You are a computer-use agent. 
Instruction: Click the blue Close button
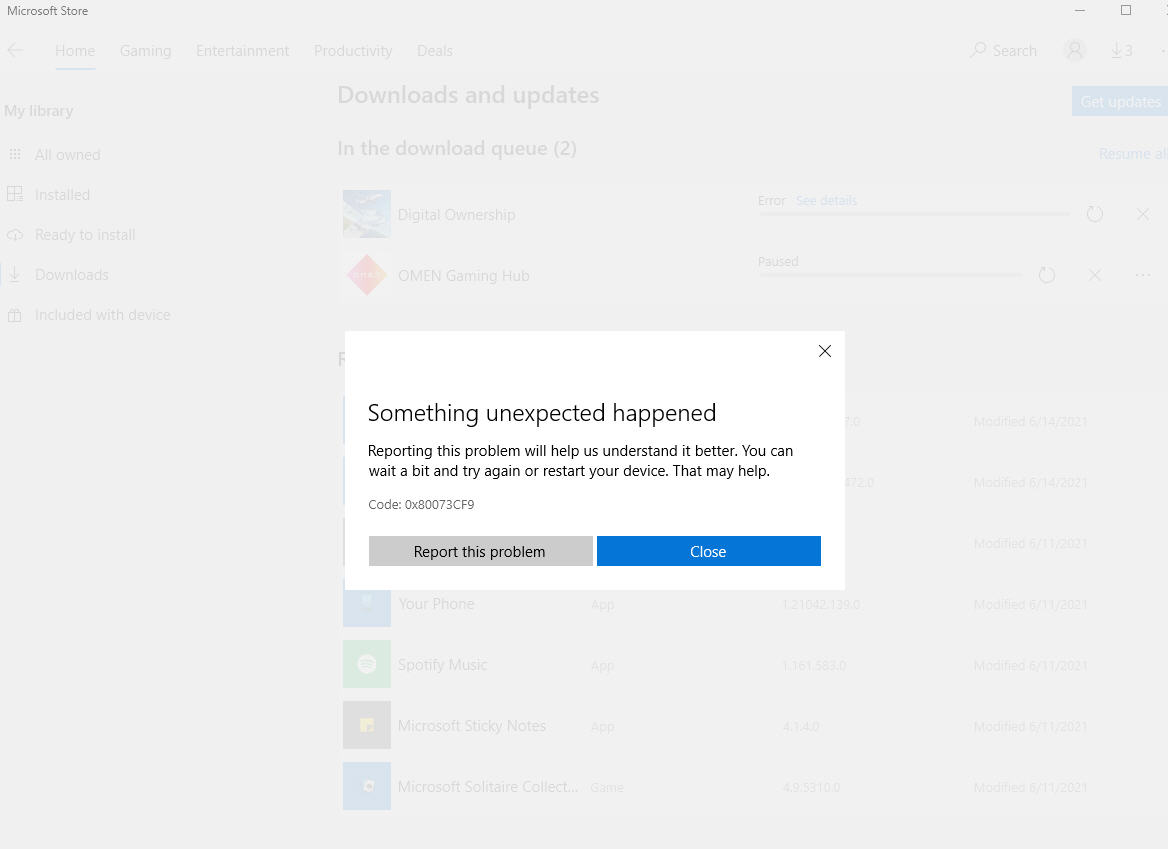pyautogui.click(x=708, y=551)
